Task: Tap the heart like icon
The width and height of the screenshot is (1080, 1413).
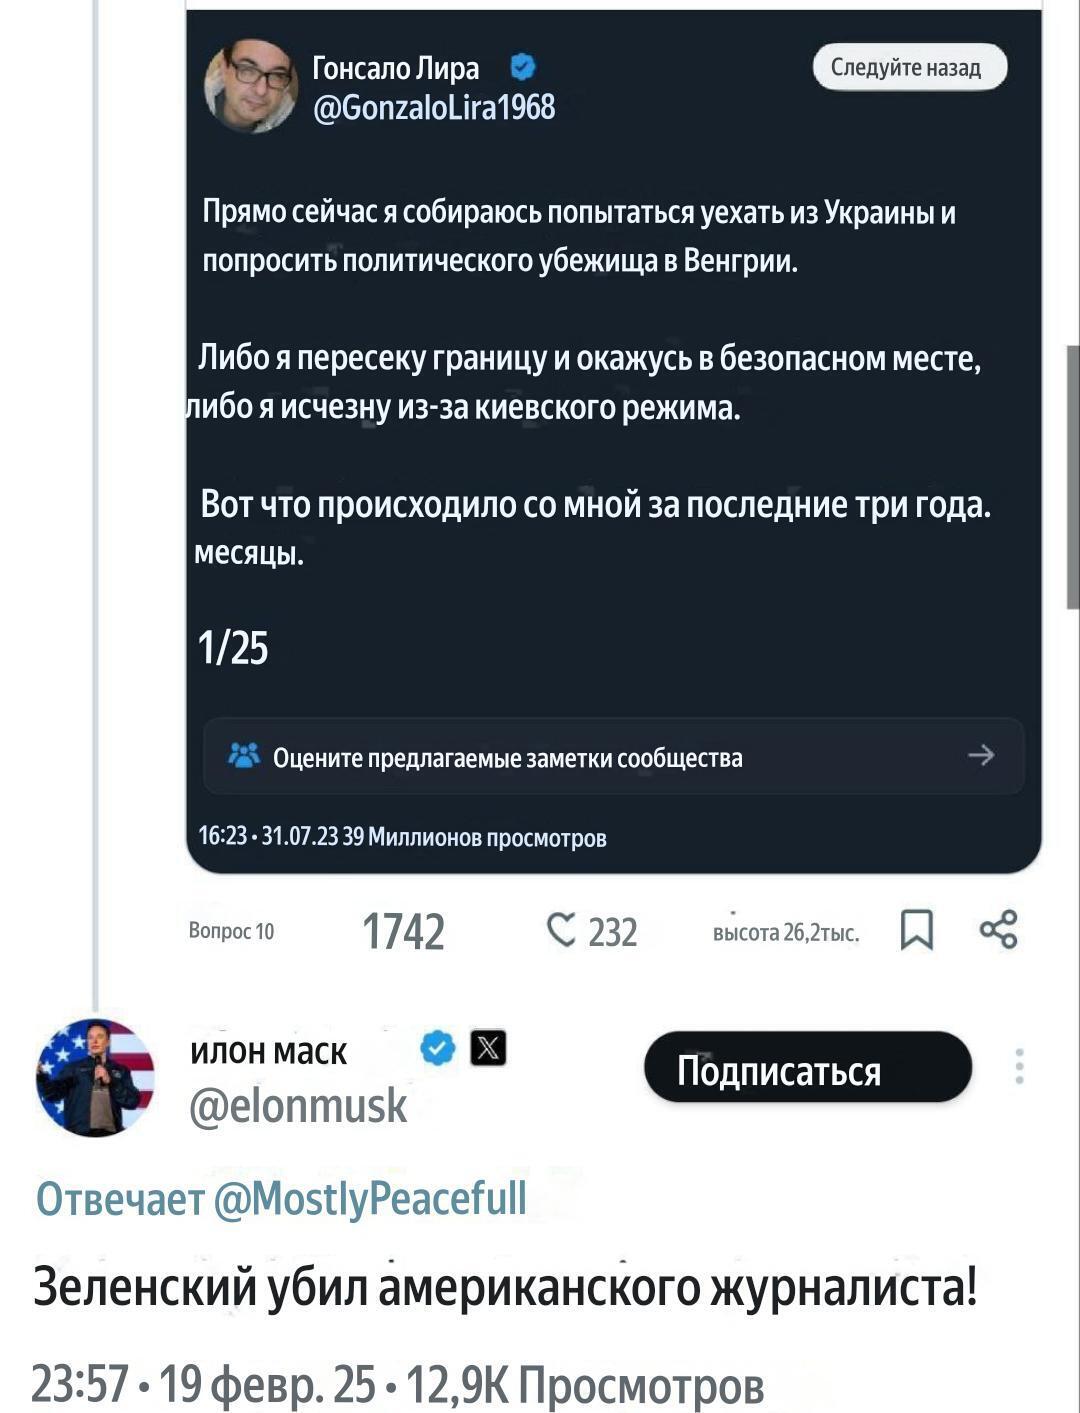Action: [x=561, y=930]
